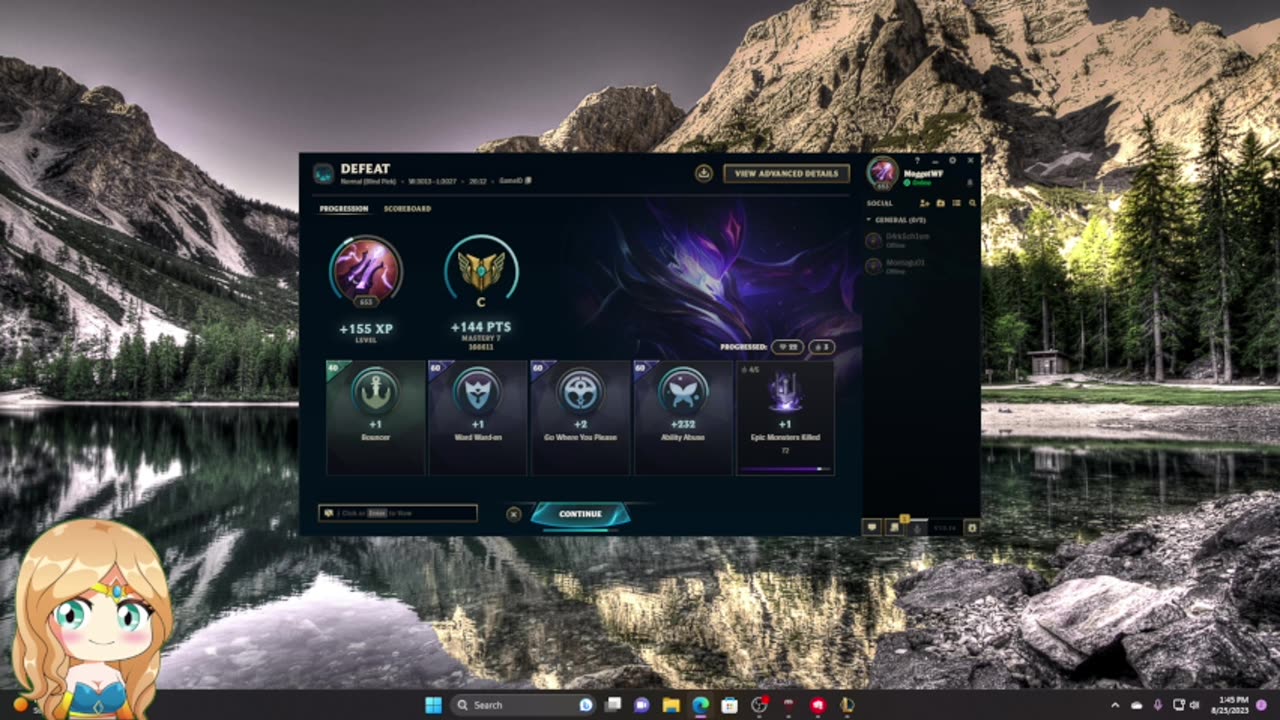The width and height of the screenshot is (1280, 720).
Task: Select the Progression tab
Action: [344, 209]
